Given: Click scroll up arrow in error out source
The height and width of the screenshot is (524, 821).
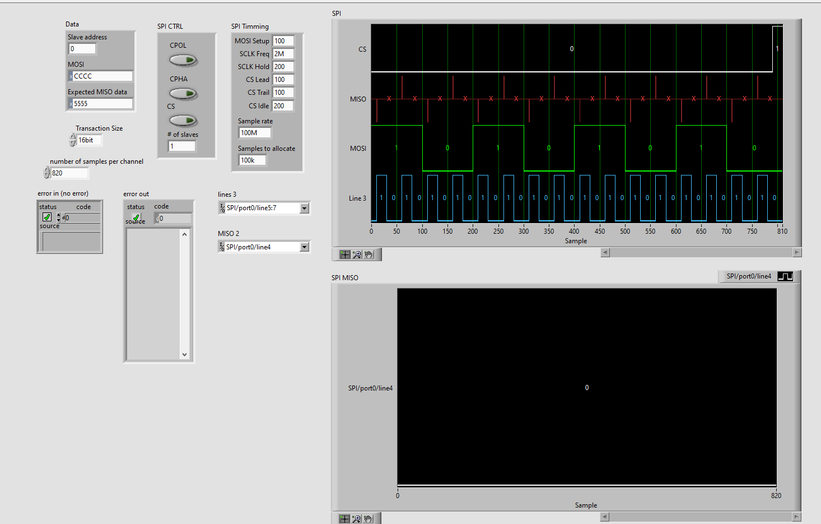Looking at the screenshot, I should point(184,235).
